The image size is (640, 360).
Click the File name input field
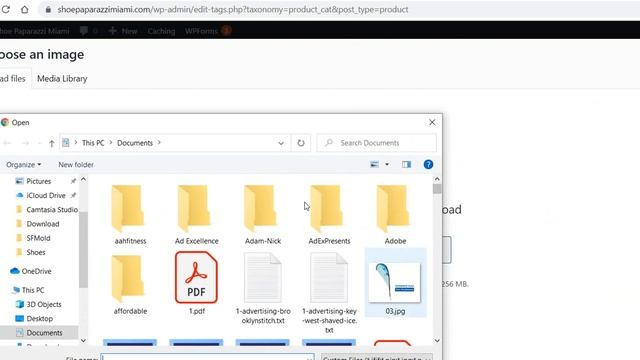(x=207, y=357)
